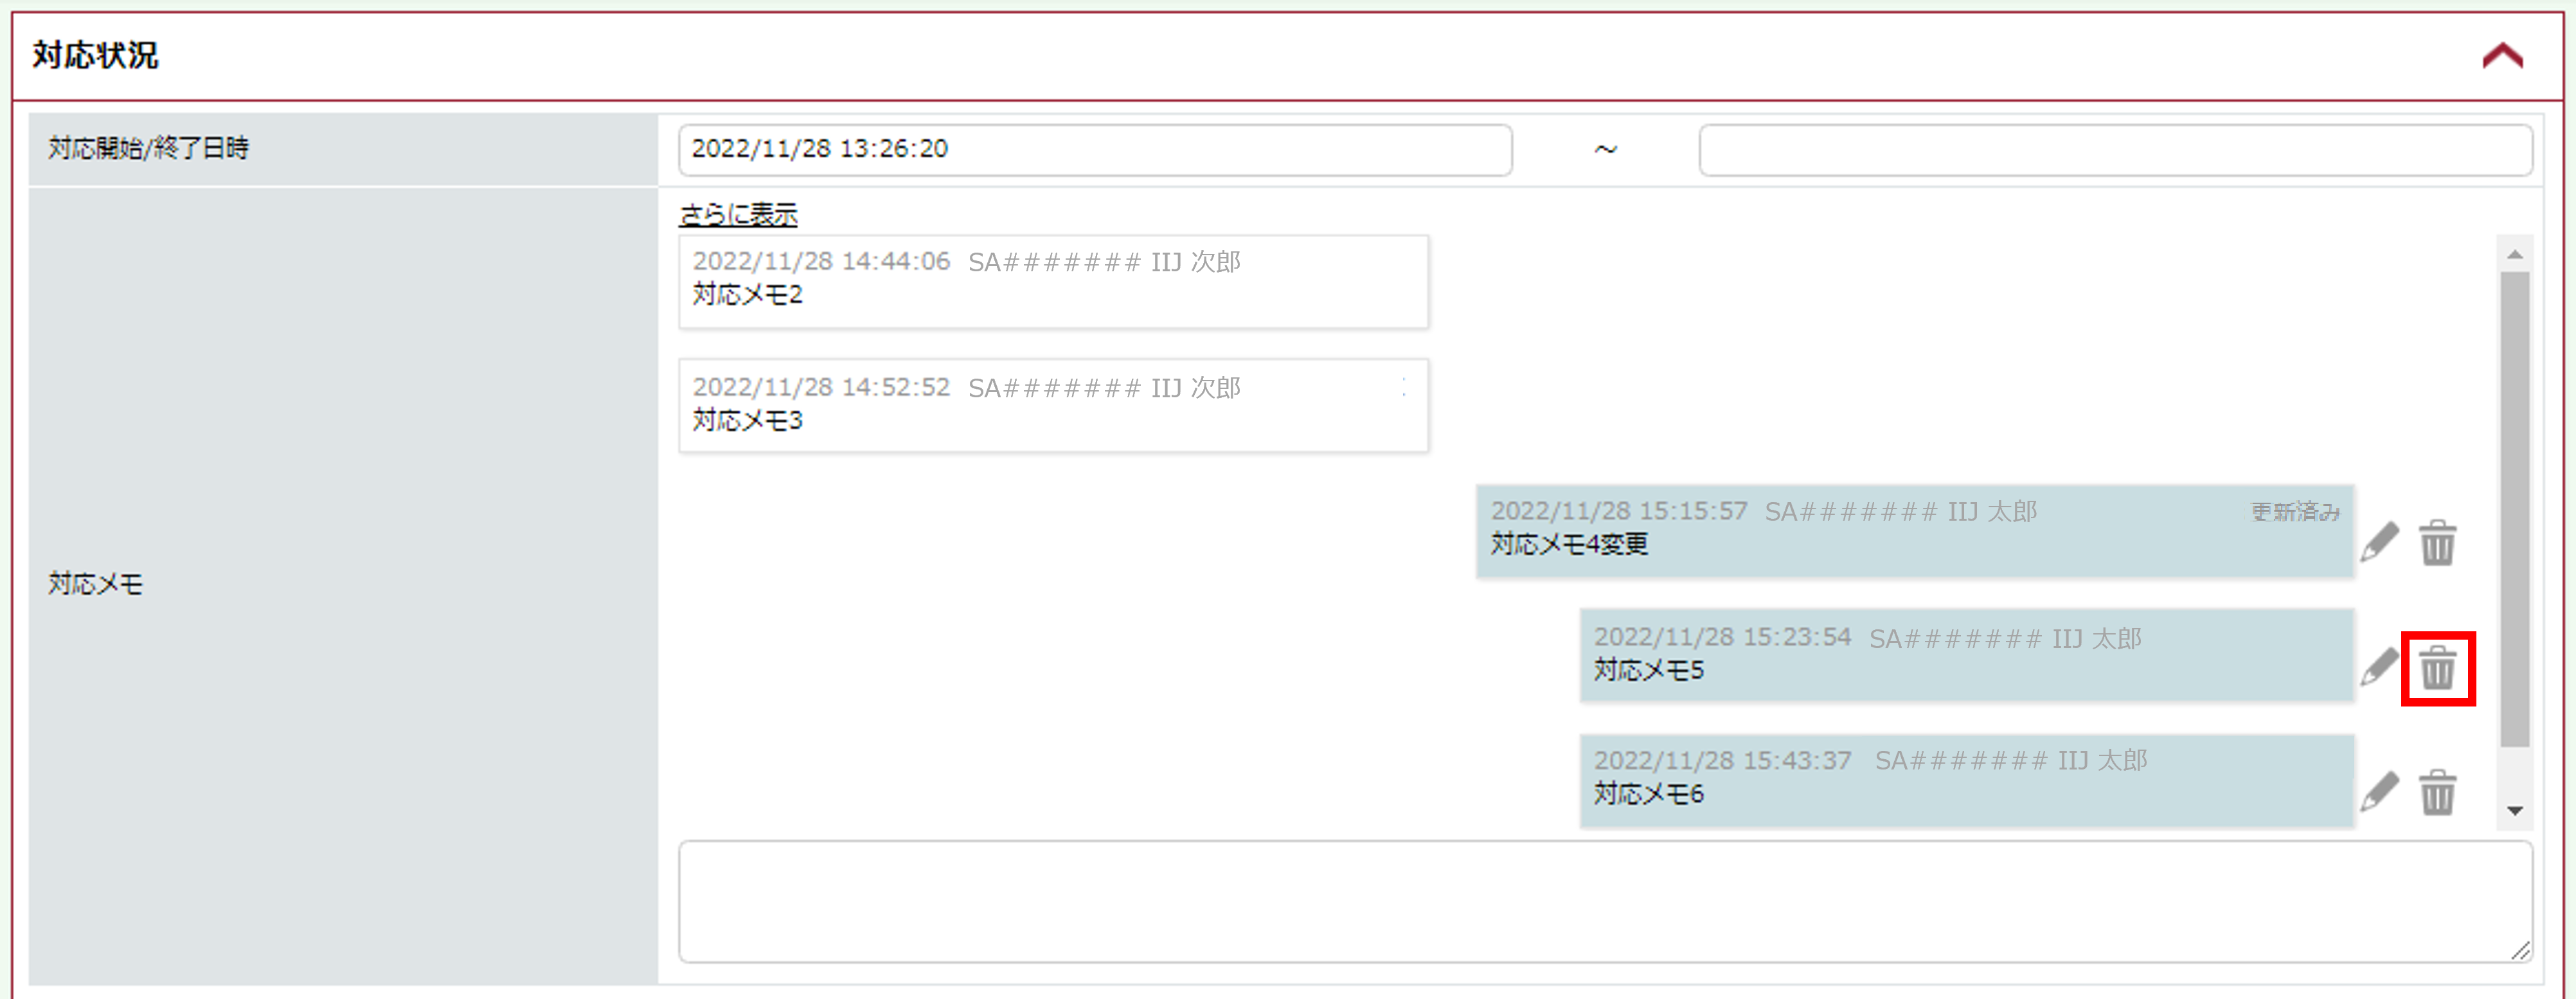This screenshot has height=999, width=2576.
Task: Delete memo 対応メモ6 with trash icon
Action: pyautogui.click(x=2438, y=792)
